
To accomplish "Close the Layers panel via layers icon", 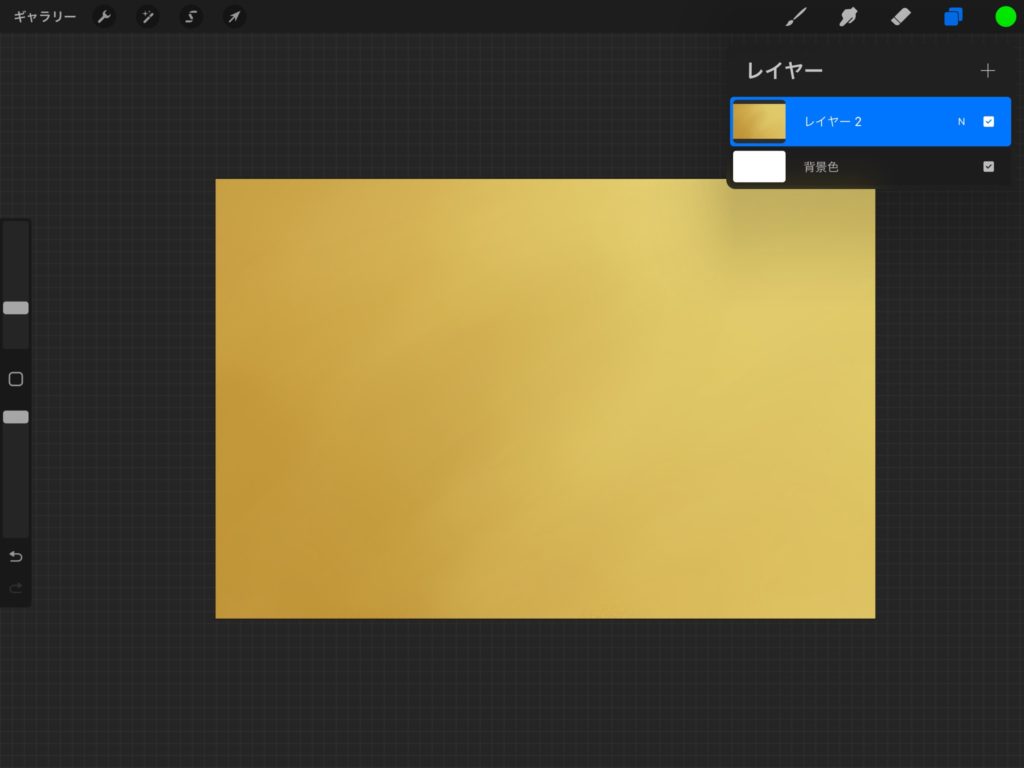I will [953, 17].
